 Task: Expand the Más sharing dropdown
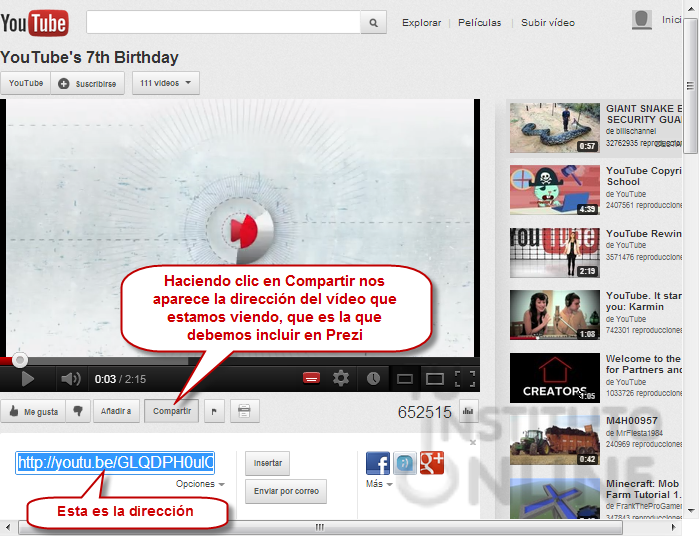pyautogui.click(x=379, y=484)
